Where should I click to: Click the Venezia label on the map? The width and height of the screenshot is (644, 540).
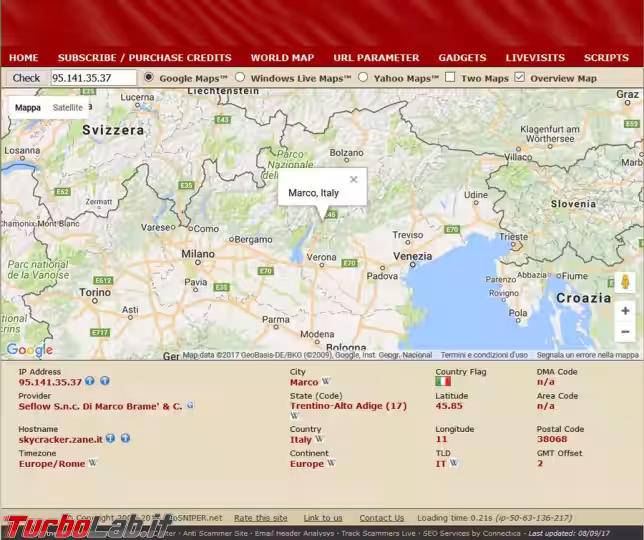pos(412,256)
